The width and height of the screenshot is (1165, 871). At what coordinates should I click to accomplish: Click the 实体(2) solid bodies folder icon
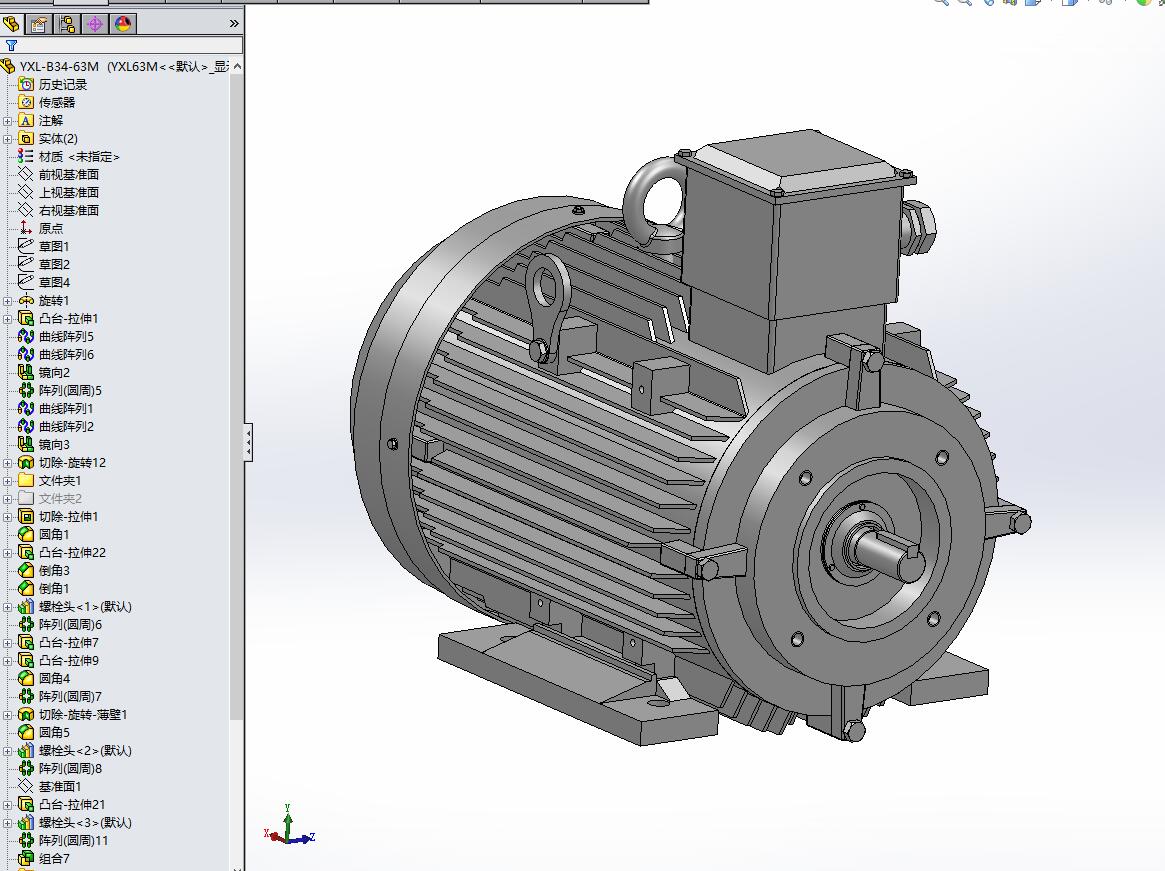(26, 138)
